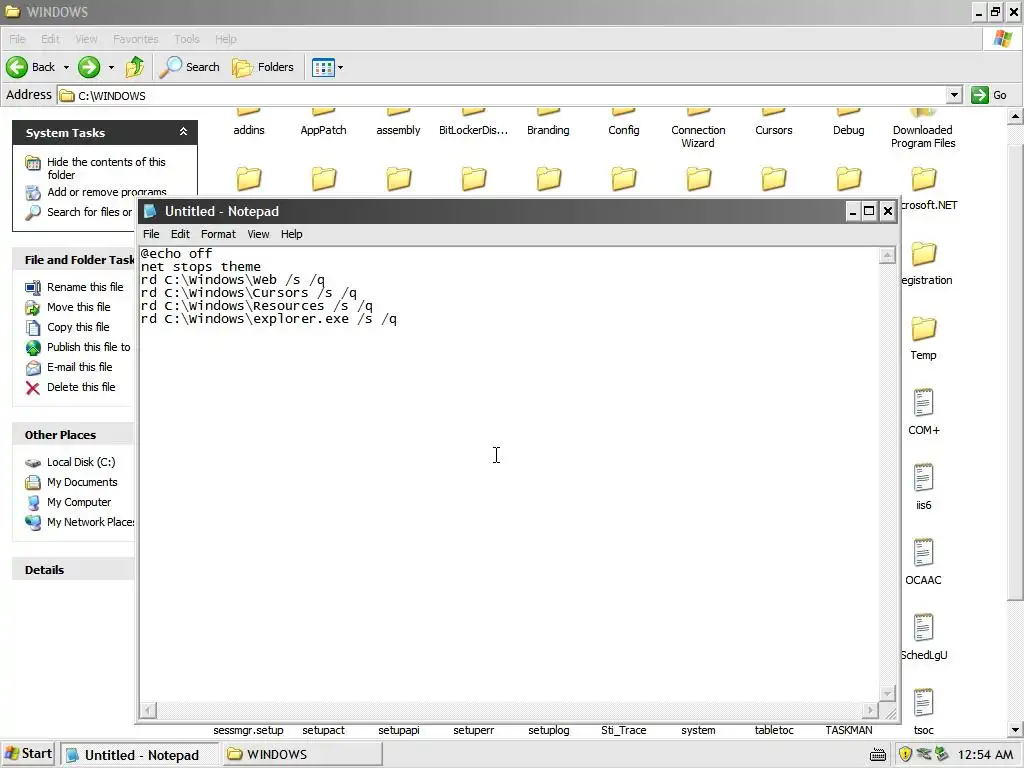Click the on-screen keyboard tray icon
Screen dimensions: 1024x768
tap(878, 755)
